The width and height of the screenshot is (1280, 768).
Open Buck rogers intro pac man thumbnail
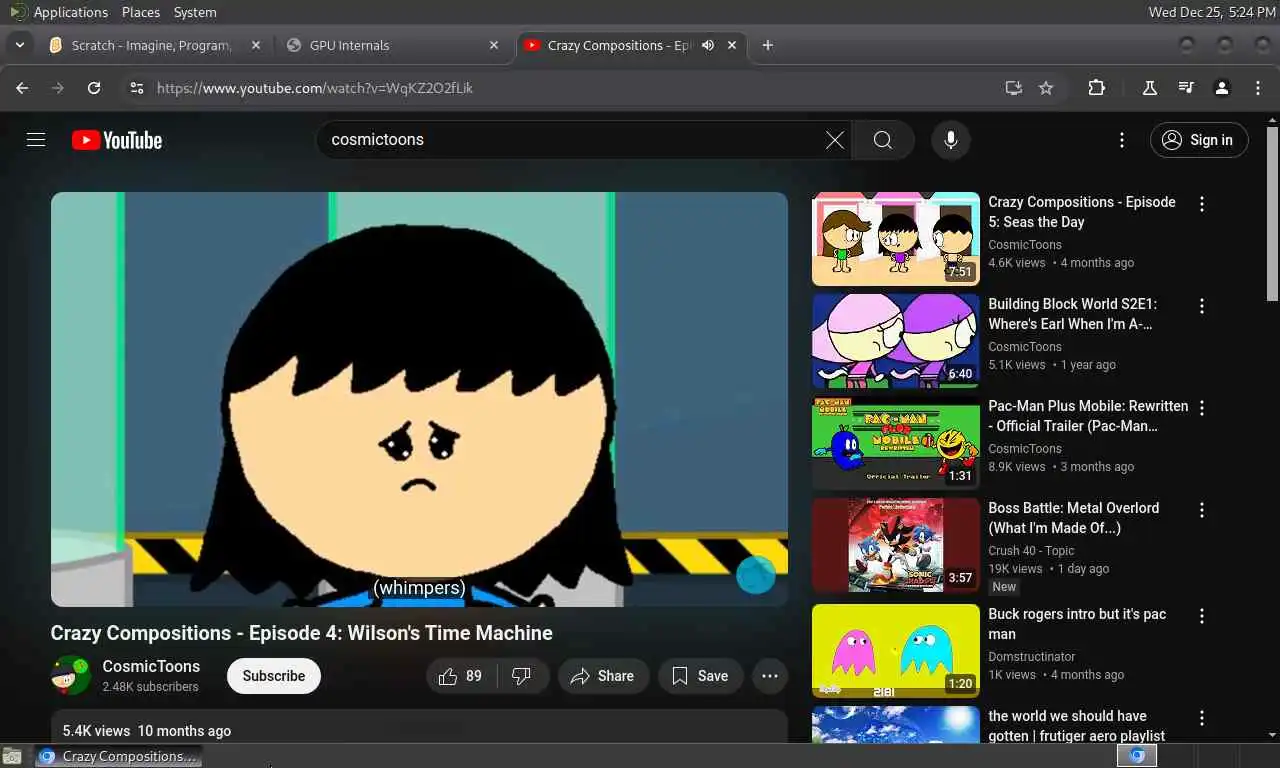[x=896, y=651]
